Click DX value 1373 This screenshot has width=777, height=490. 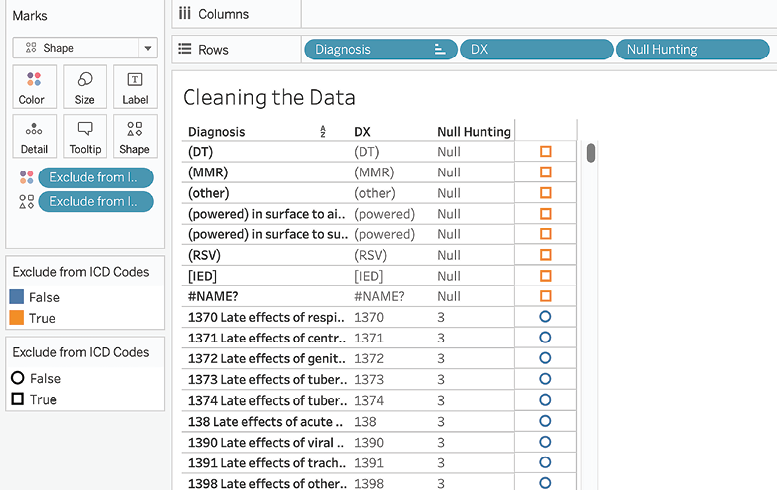tap(369, 380)
